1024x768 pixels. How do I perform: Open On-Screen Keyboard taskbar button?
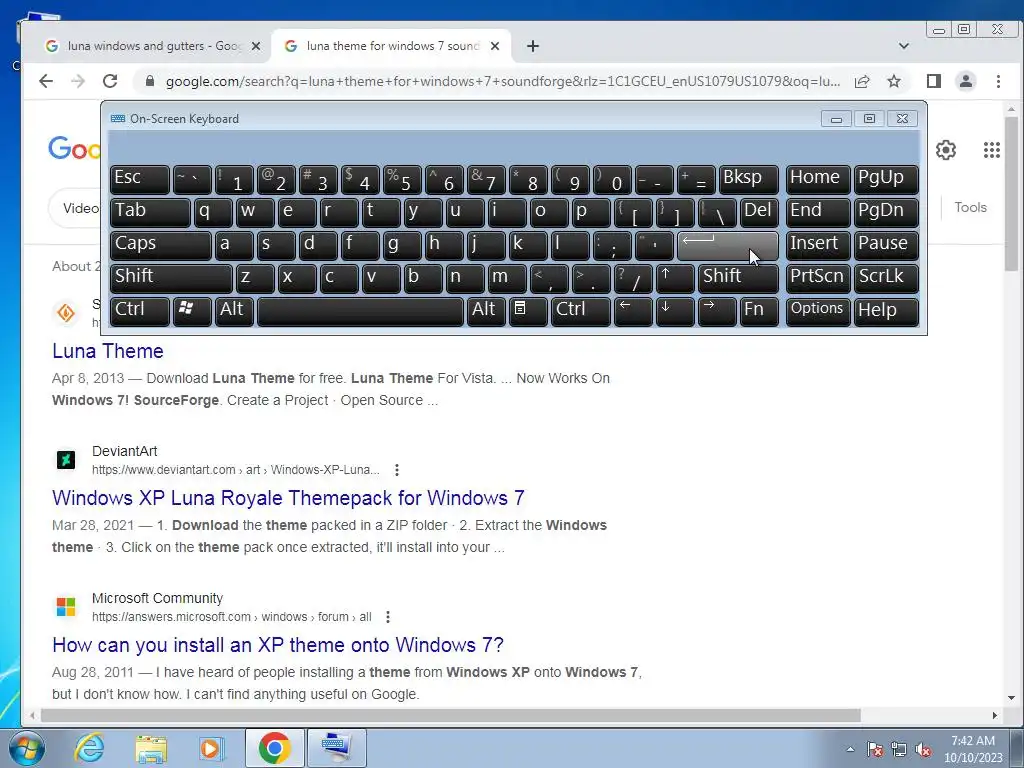point(336,748)
